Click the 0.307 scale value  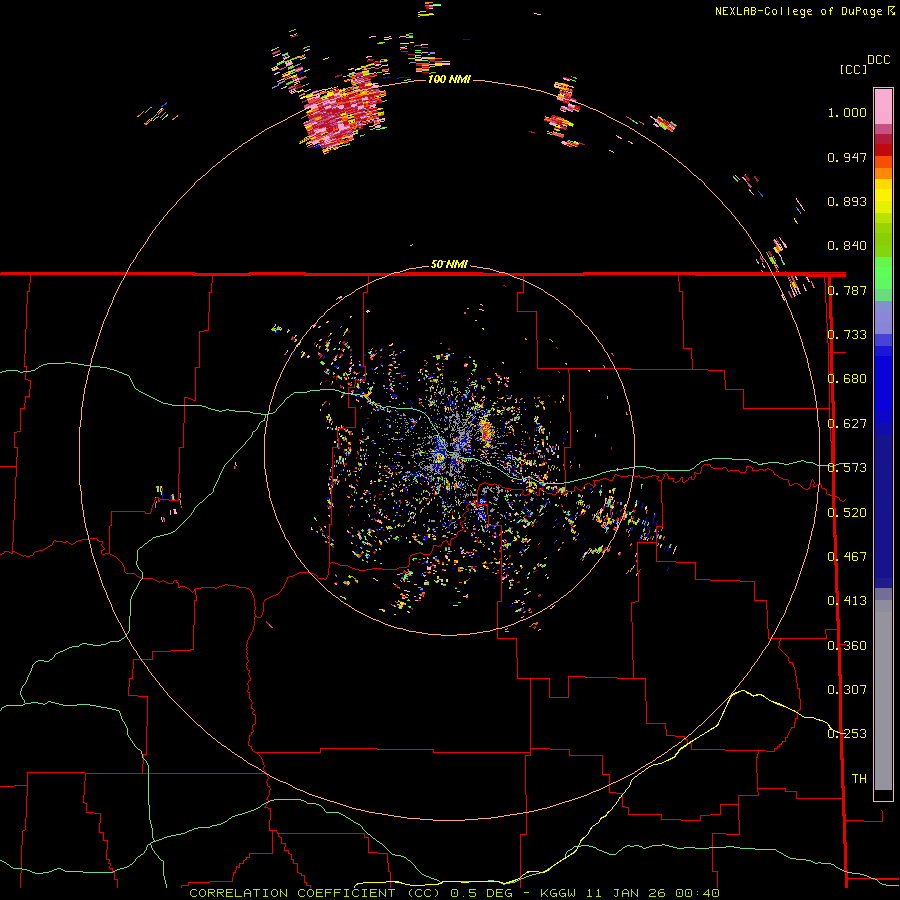(x=847, y=690)
